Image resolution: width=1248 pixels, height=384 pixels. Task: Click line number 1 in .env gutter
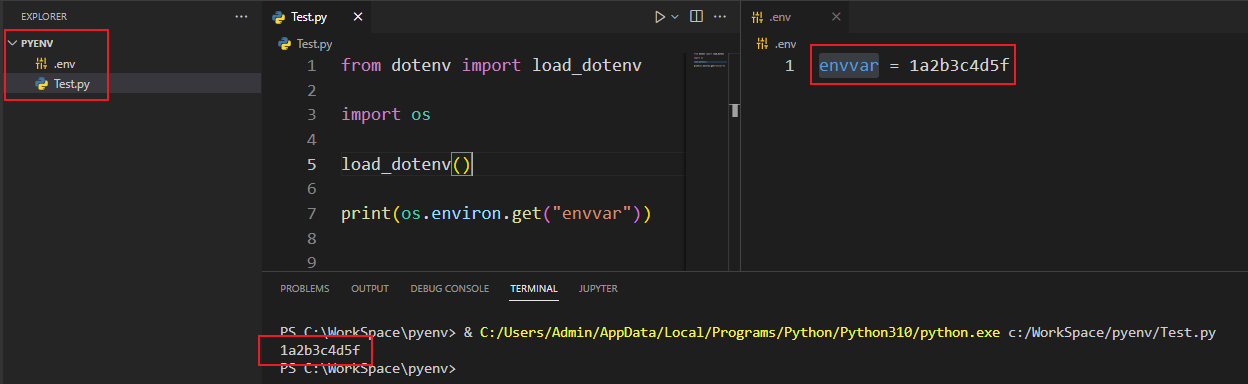coord(789,65)
